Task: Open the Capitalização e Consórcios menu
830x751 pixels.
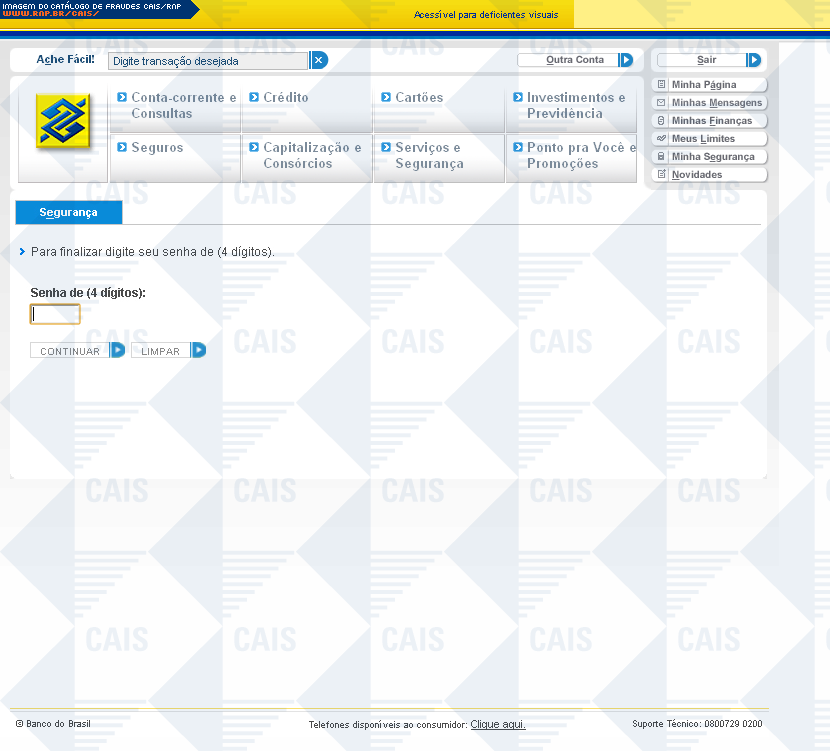Action: (x=311, y=155)
